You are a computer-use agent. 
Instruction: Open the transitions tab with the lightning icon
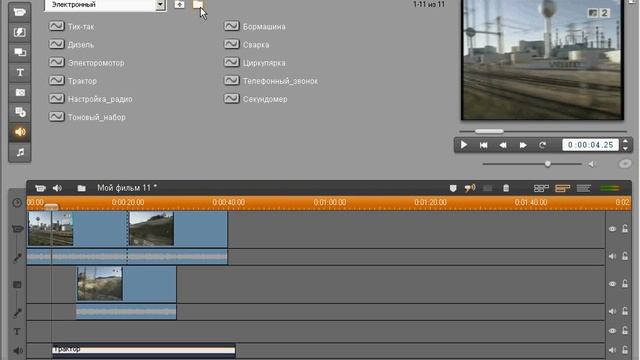click(20, 32)
